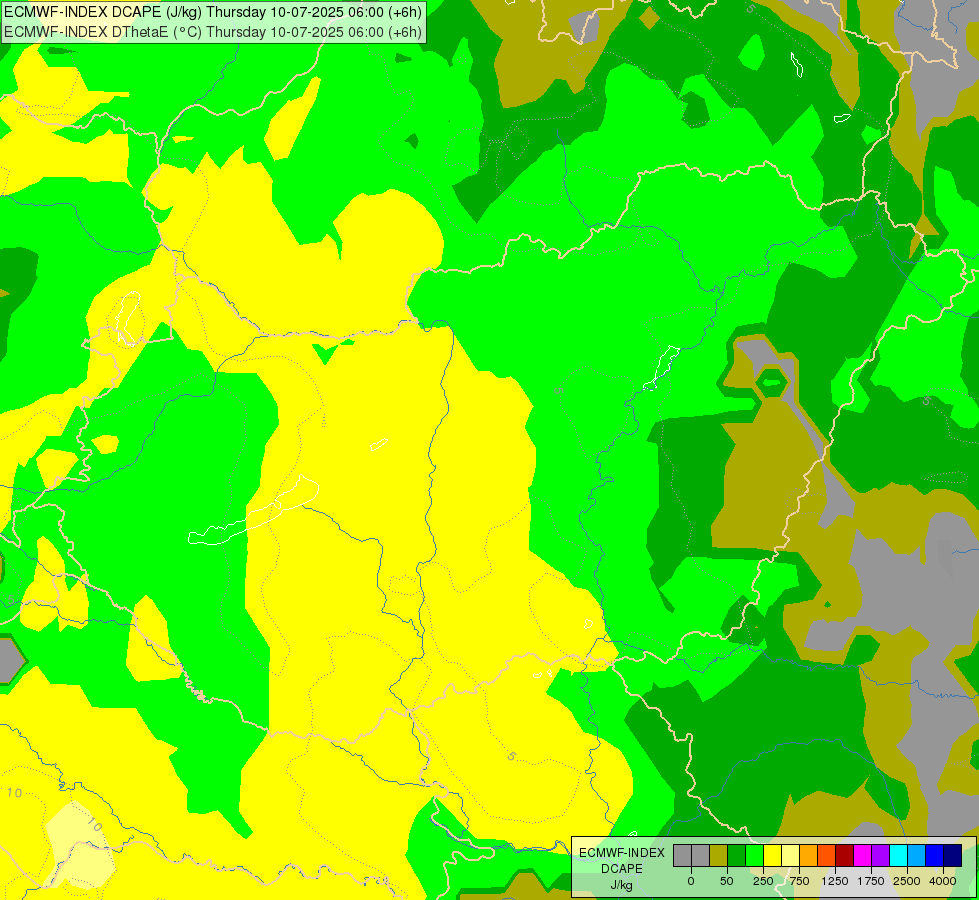
Task: Select the dark green legend swatch
Action: [737, 855]
